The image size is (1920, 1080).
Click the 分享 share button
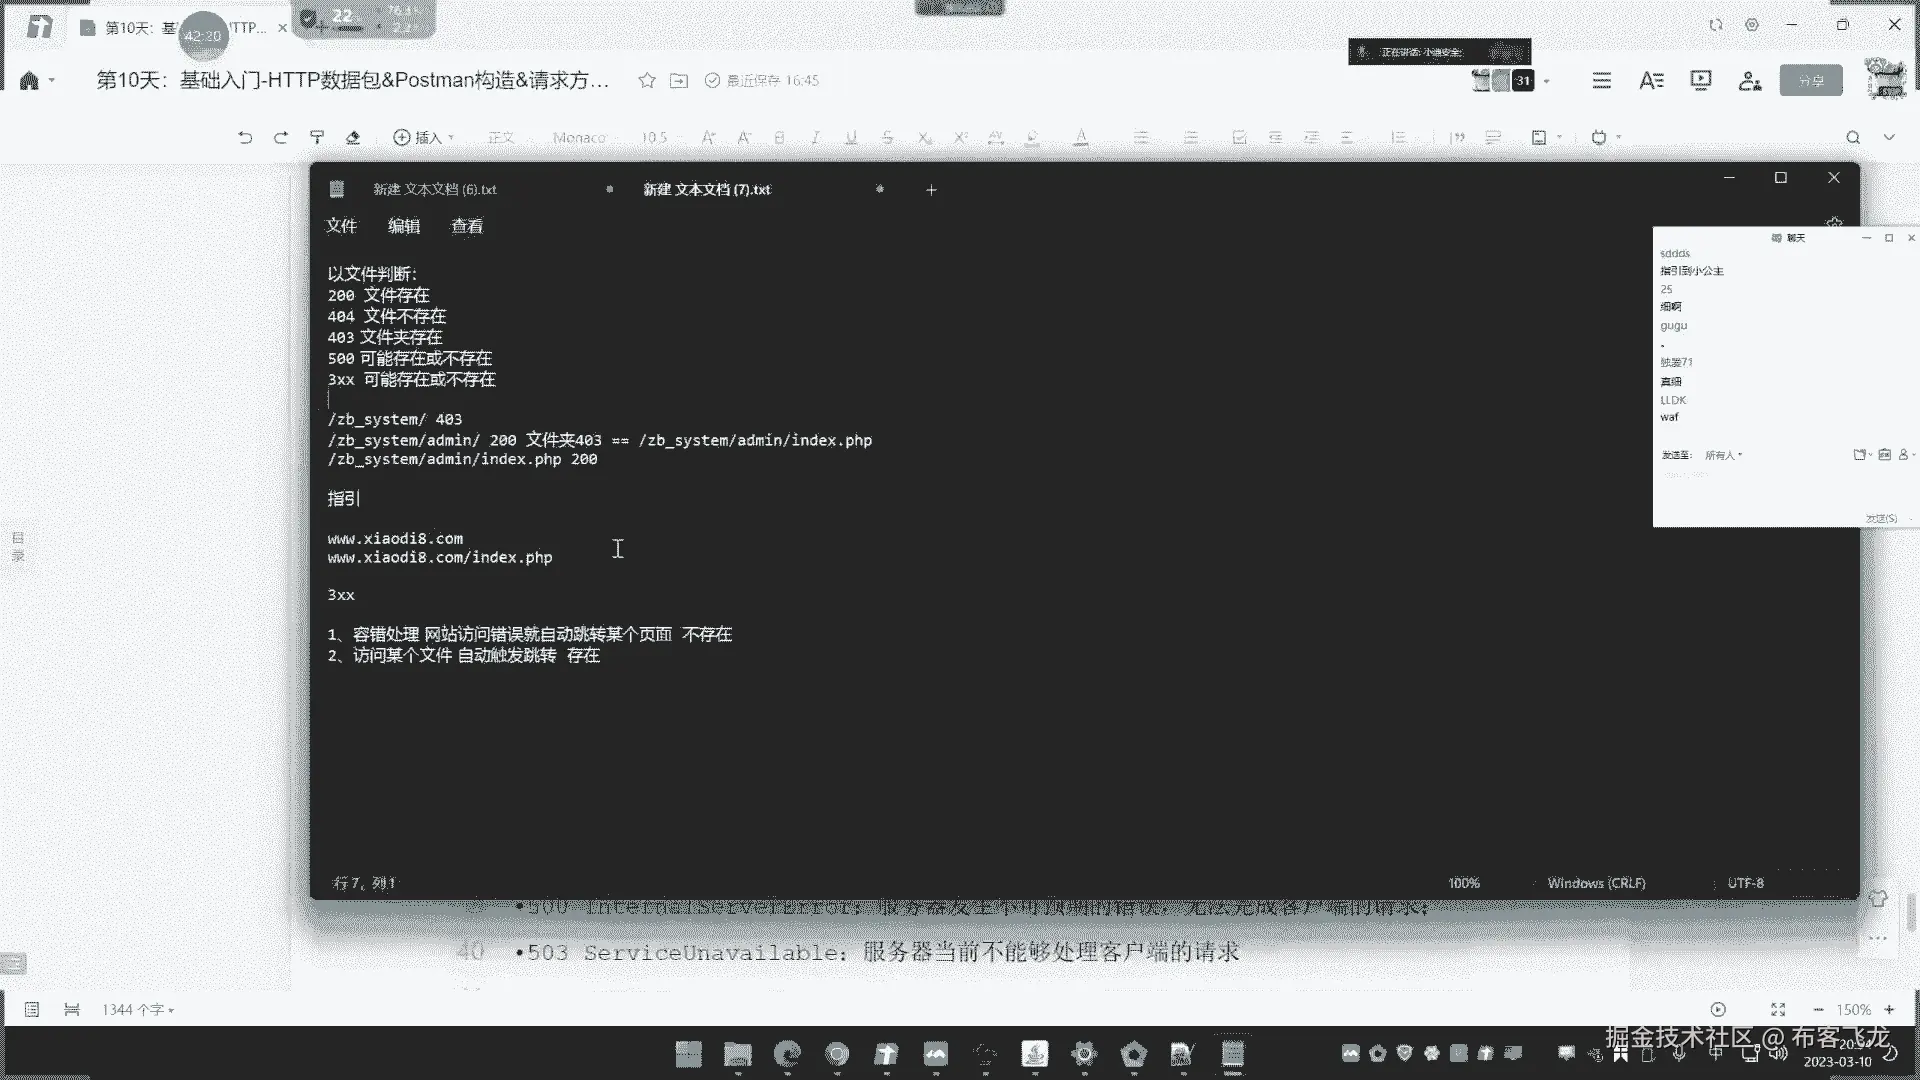pos(1811,81)
